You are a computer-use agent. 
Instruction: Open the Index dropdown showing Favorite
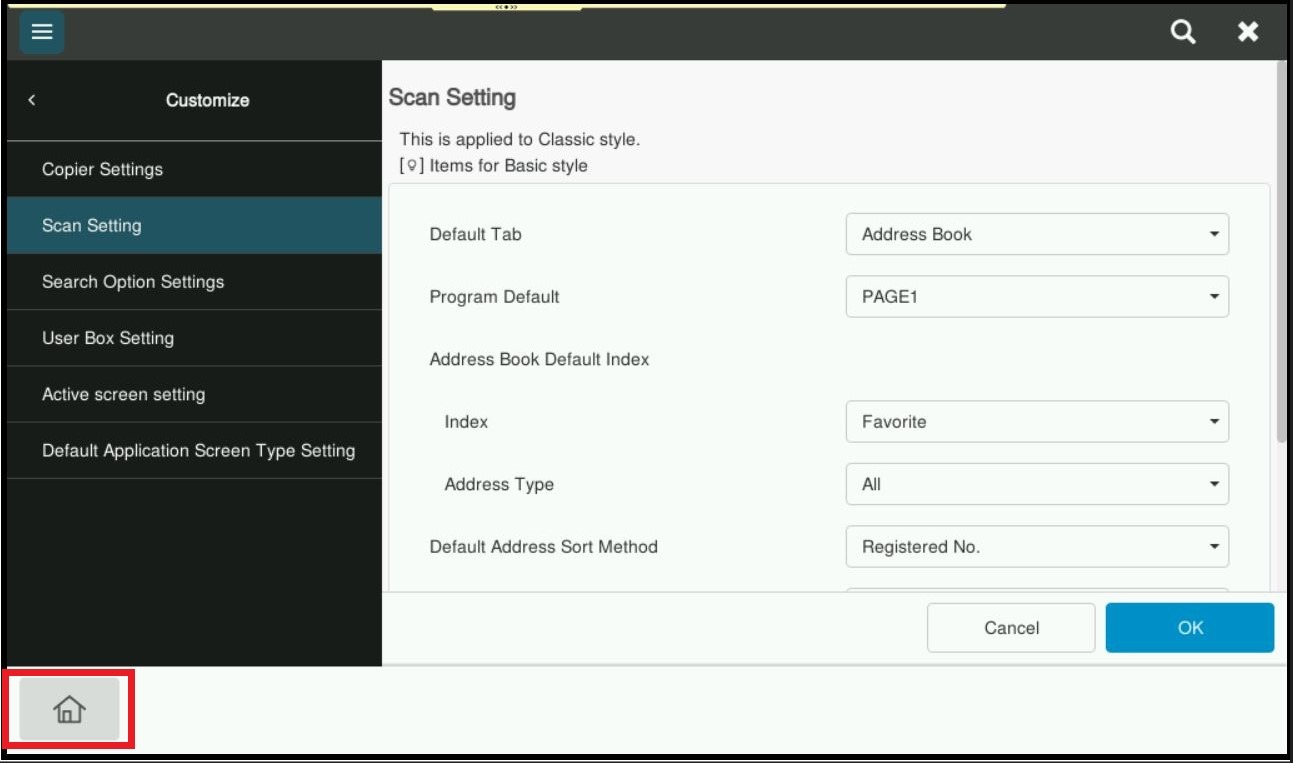(1036, 422)
